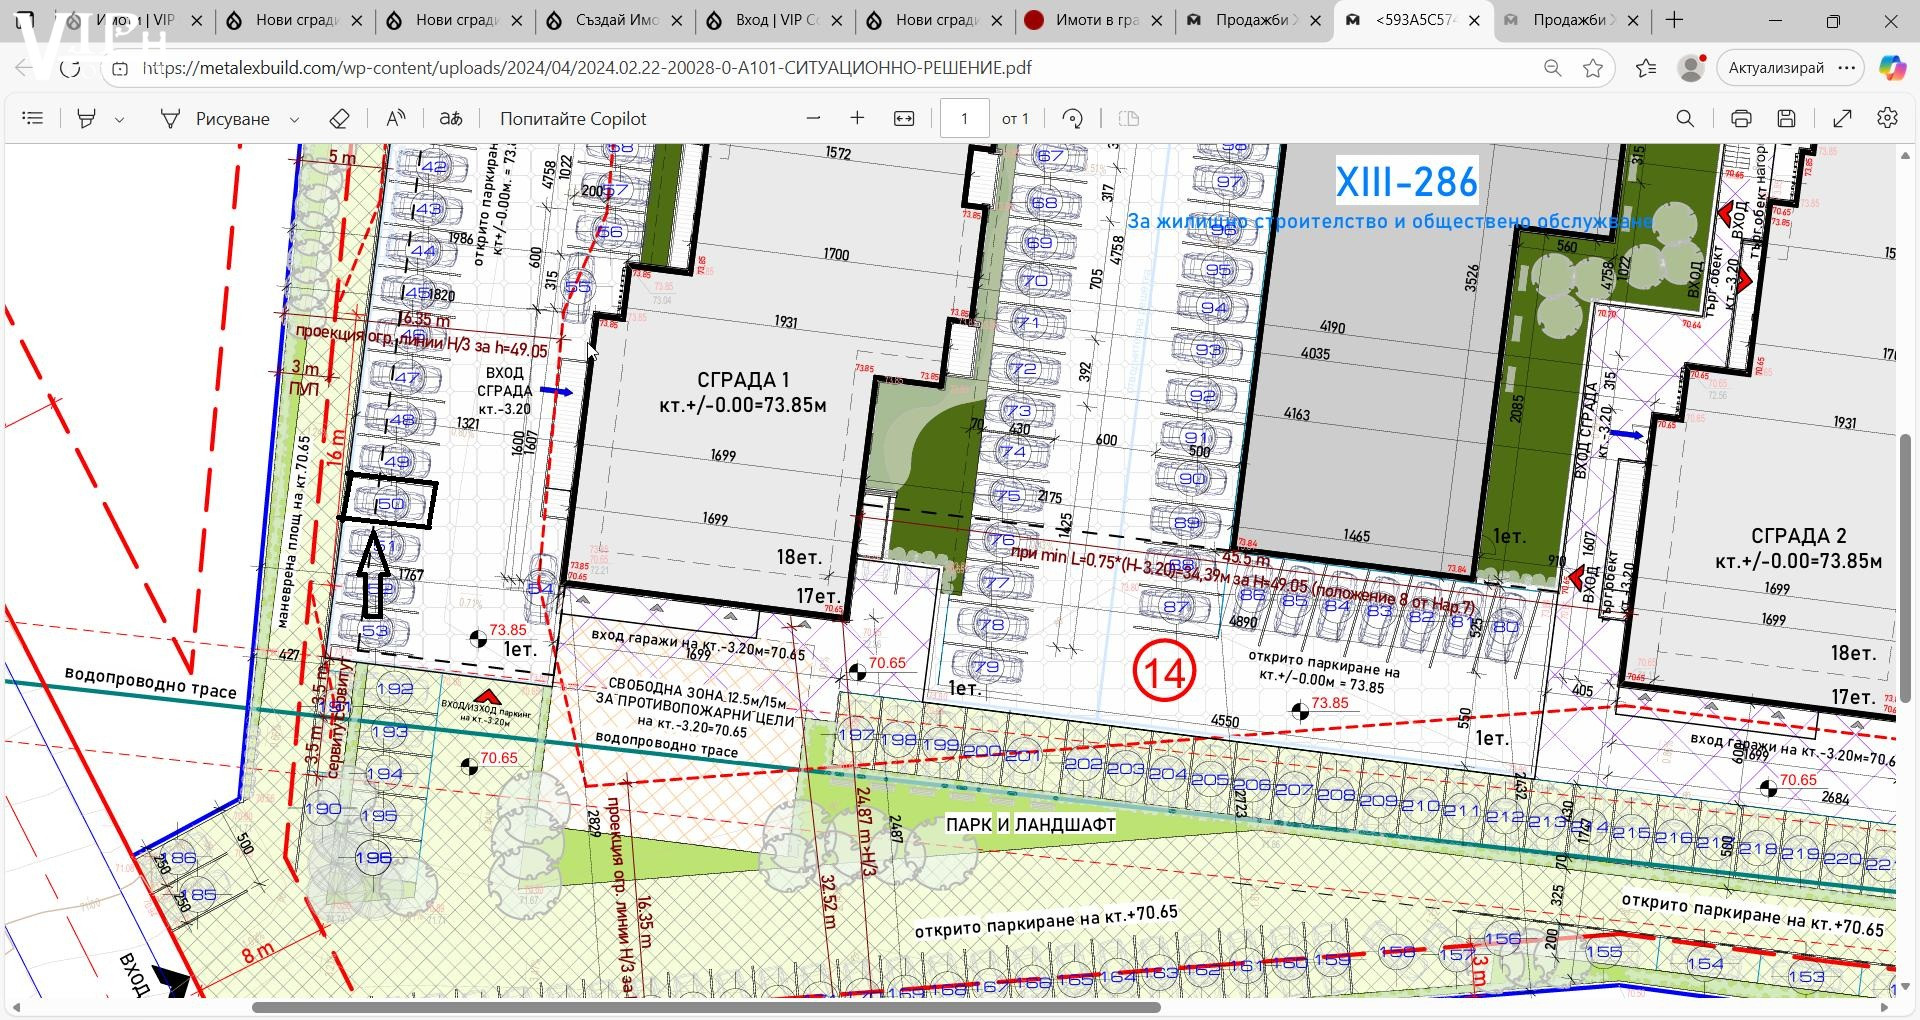
Task: Click the Актуализирай update button
Action: pyautogui.click(x=1776, y=68)
